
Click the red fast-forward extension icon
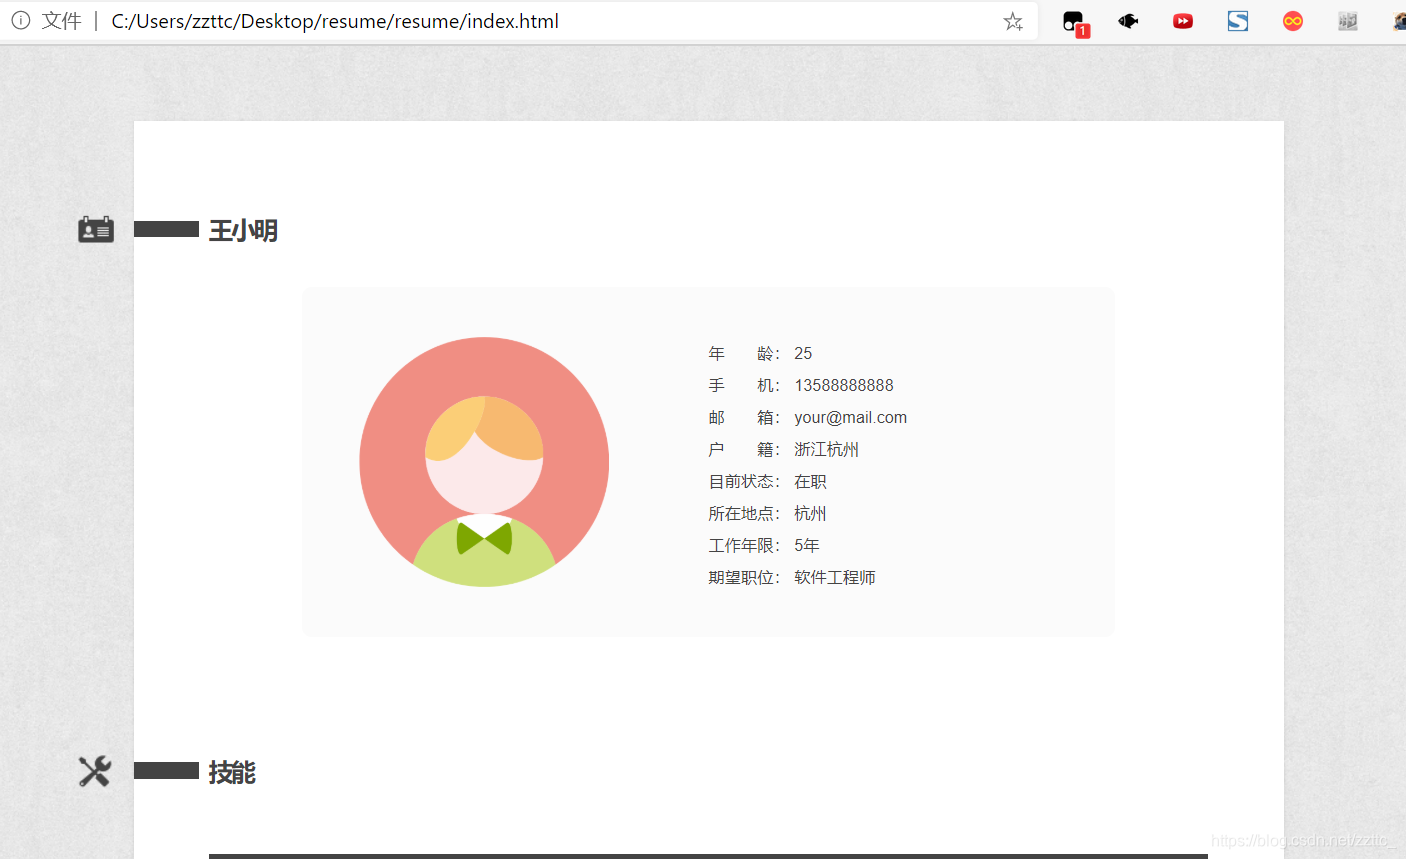coord(1183,20)
